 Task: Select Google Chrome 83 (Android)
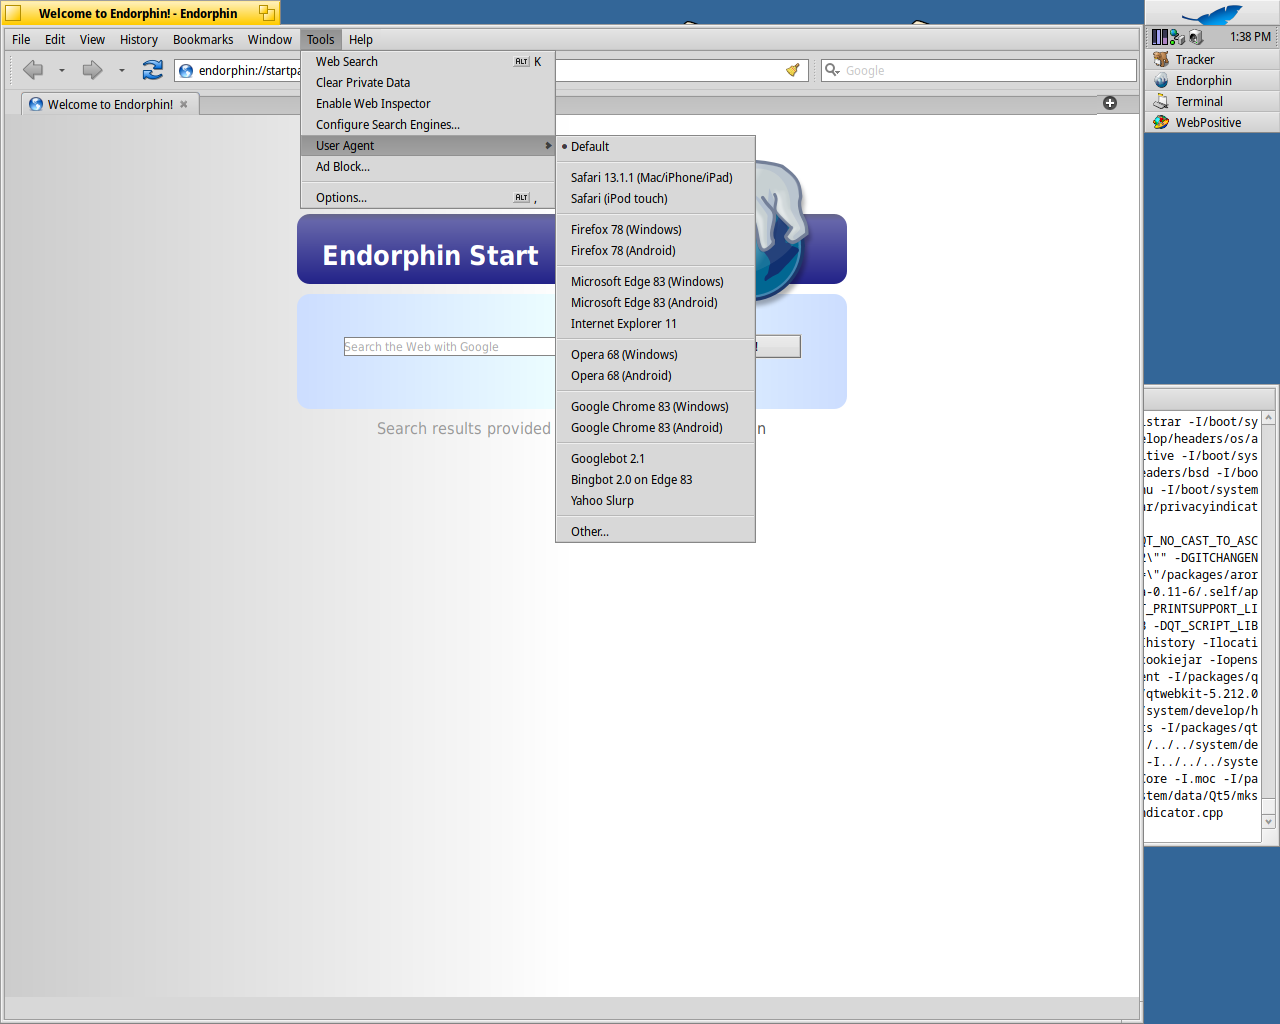655,428
